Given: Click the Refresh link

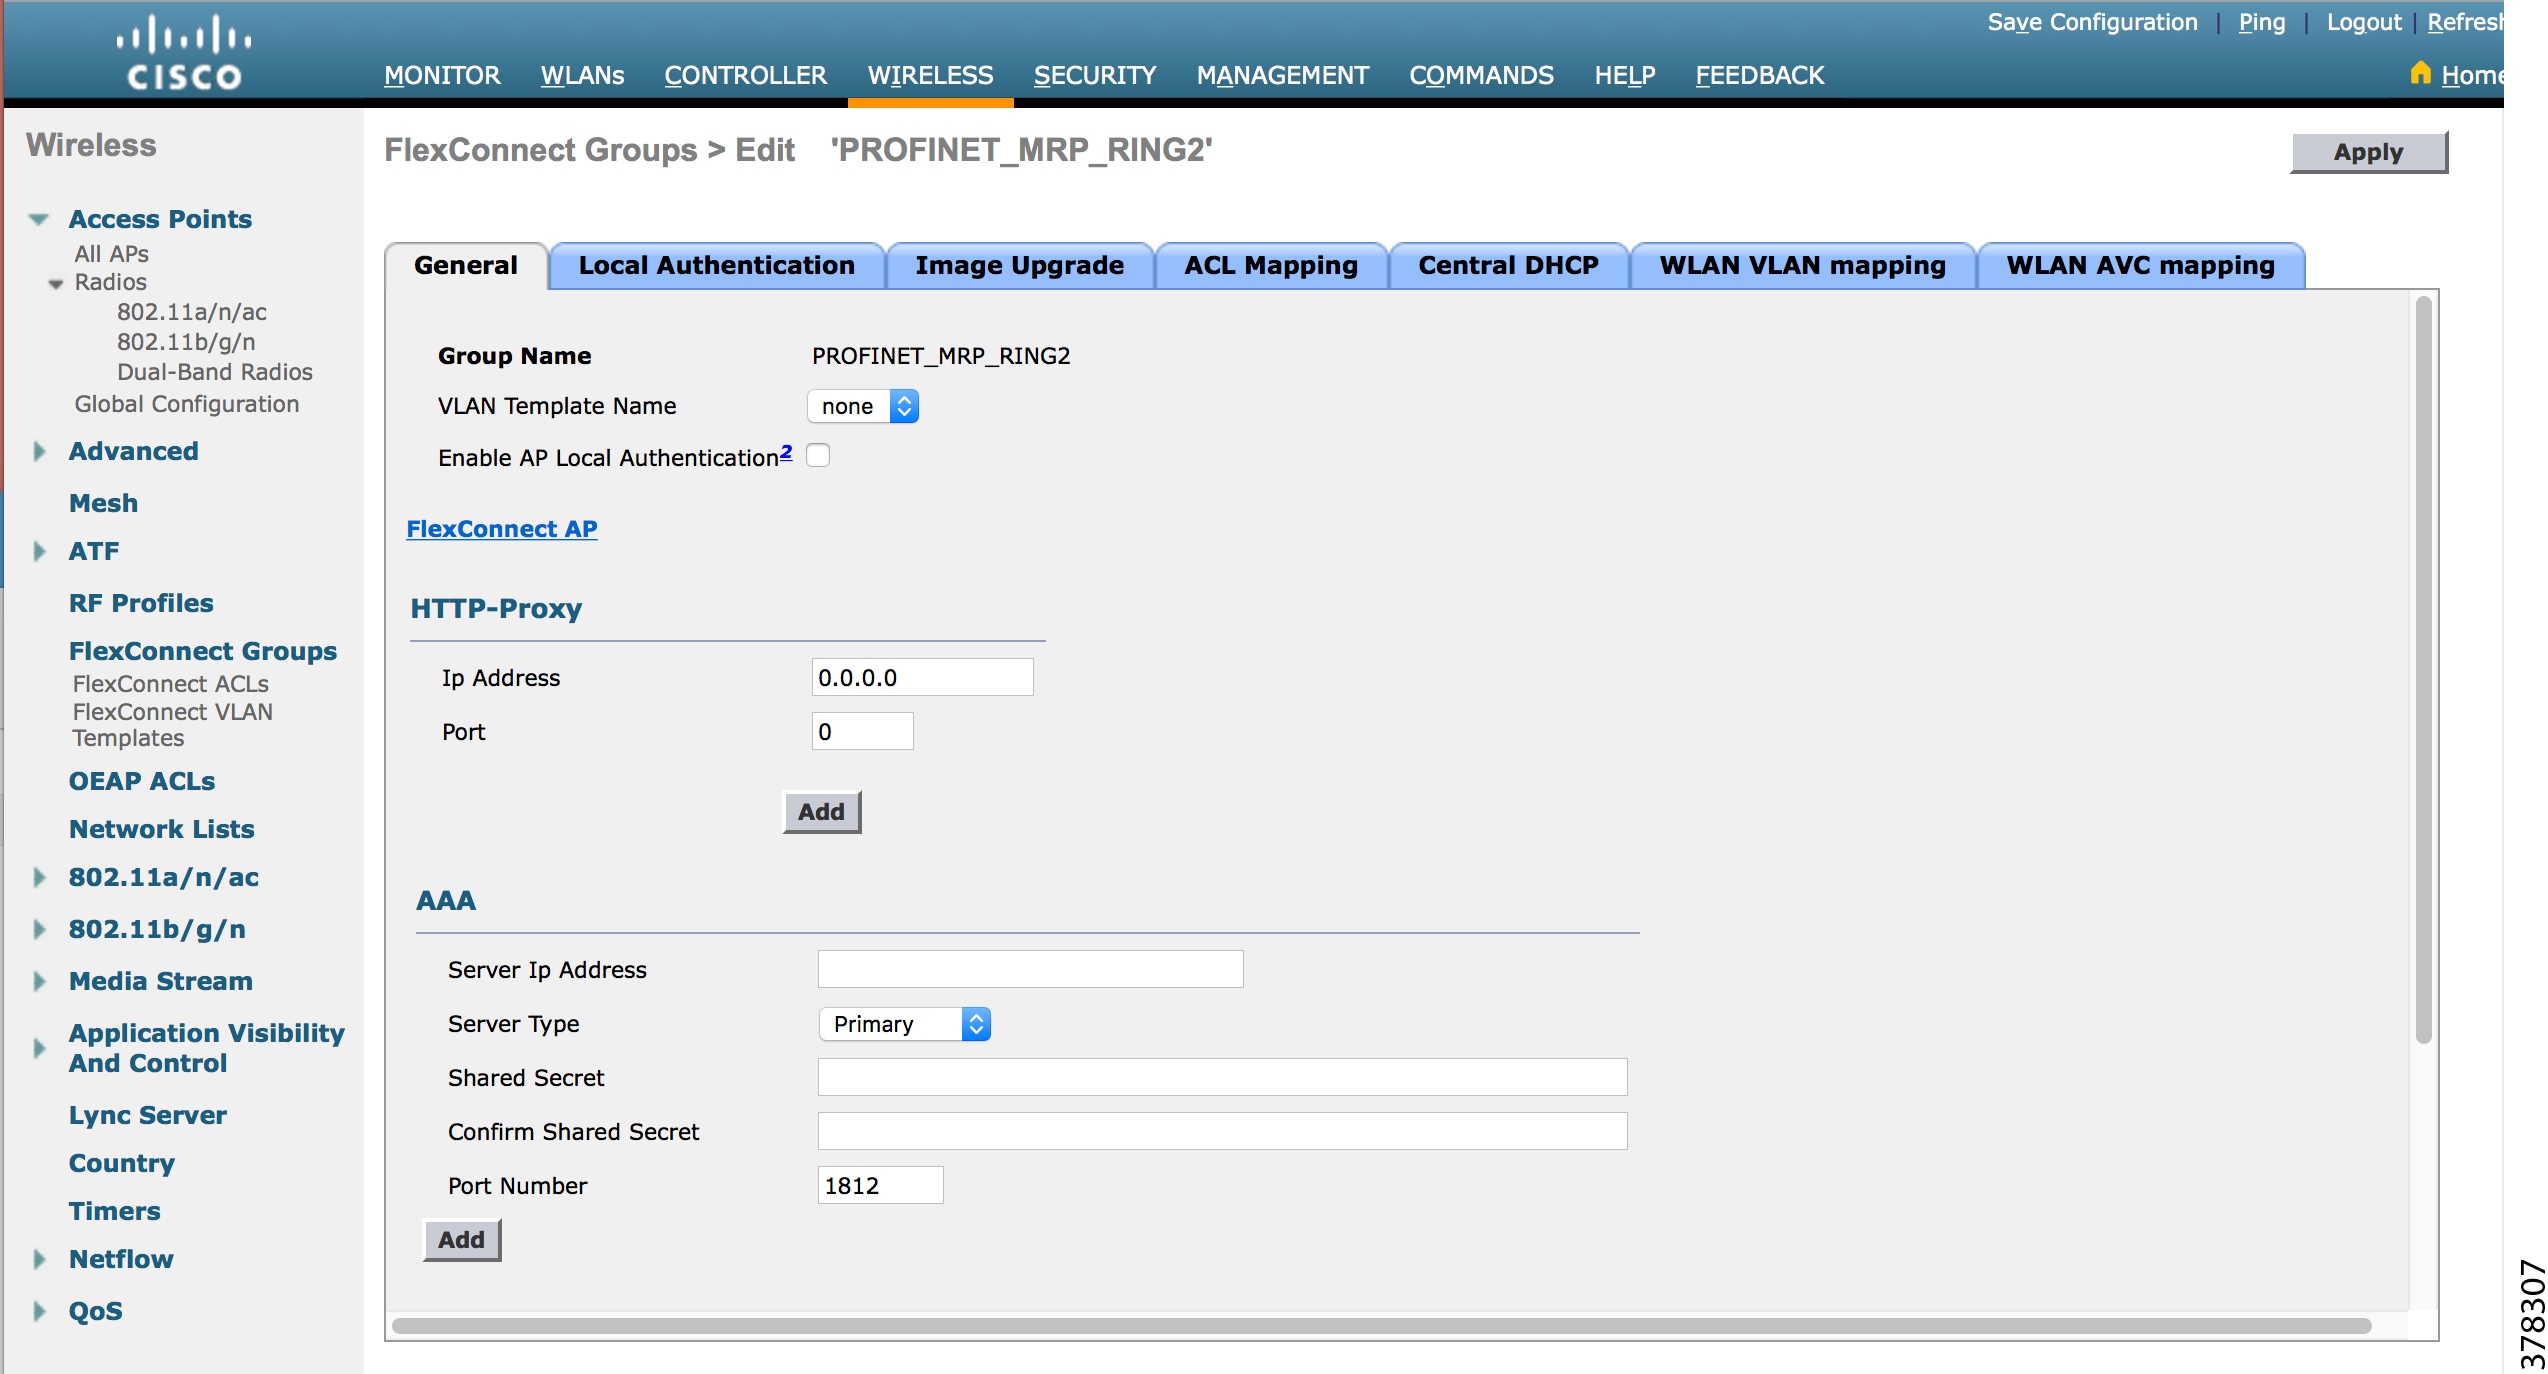Looking at the screenshot, I should coord(2465,22).
